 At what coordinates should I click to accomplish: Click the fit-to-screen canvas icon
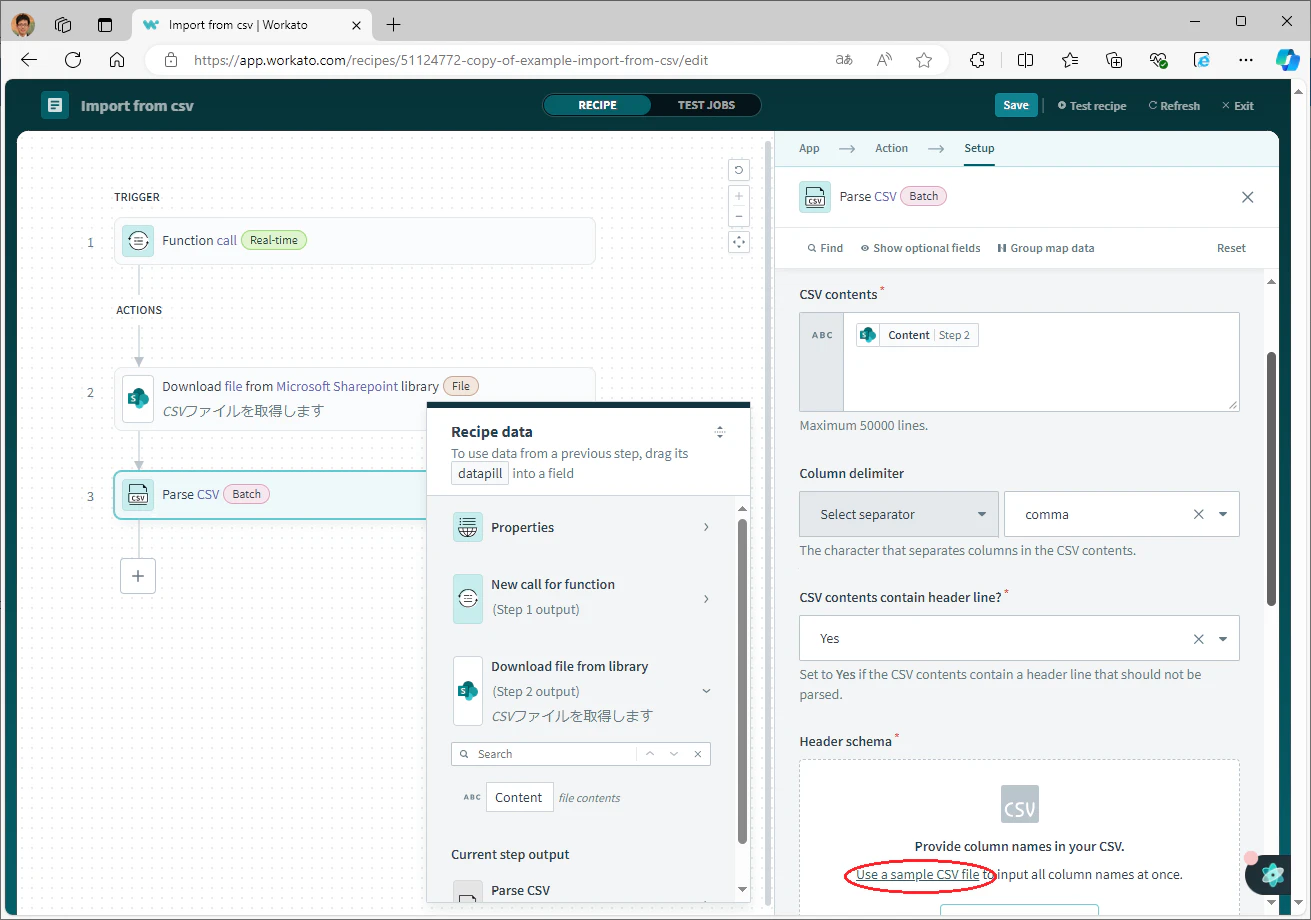739,242
